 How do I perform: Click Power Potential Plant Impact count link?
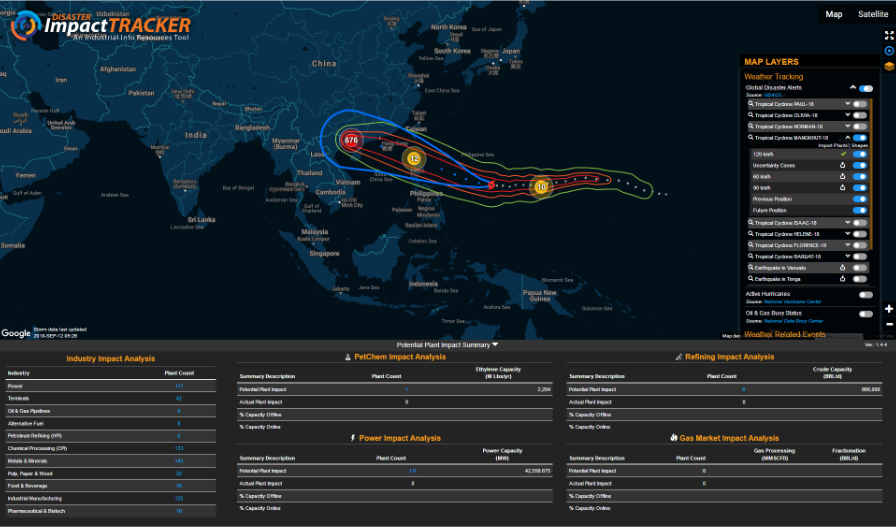[412, 471]
